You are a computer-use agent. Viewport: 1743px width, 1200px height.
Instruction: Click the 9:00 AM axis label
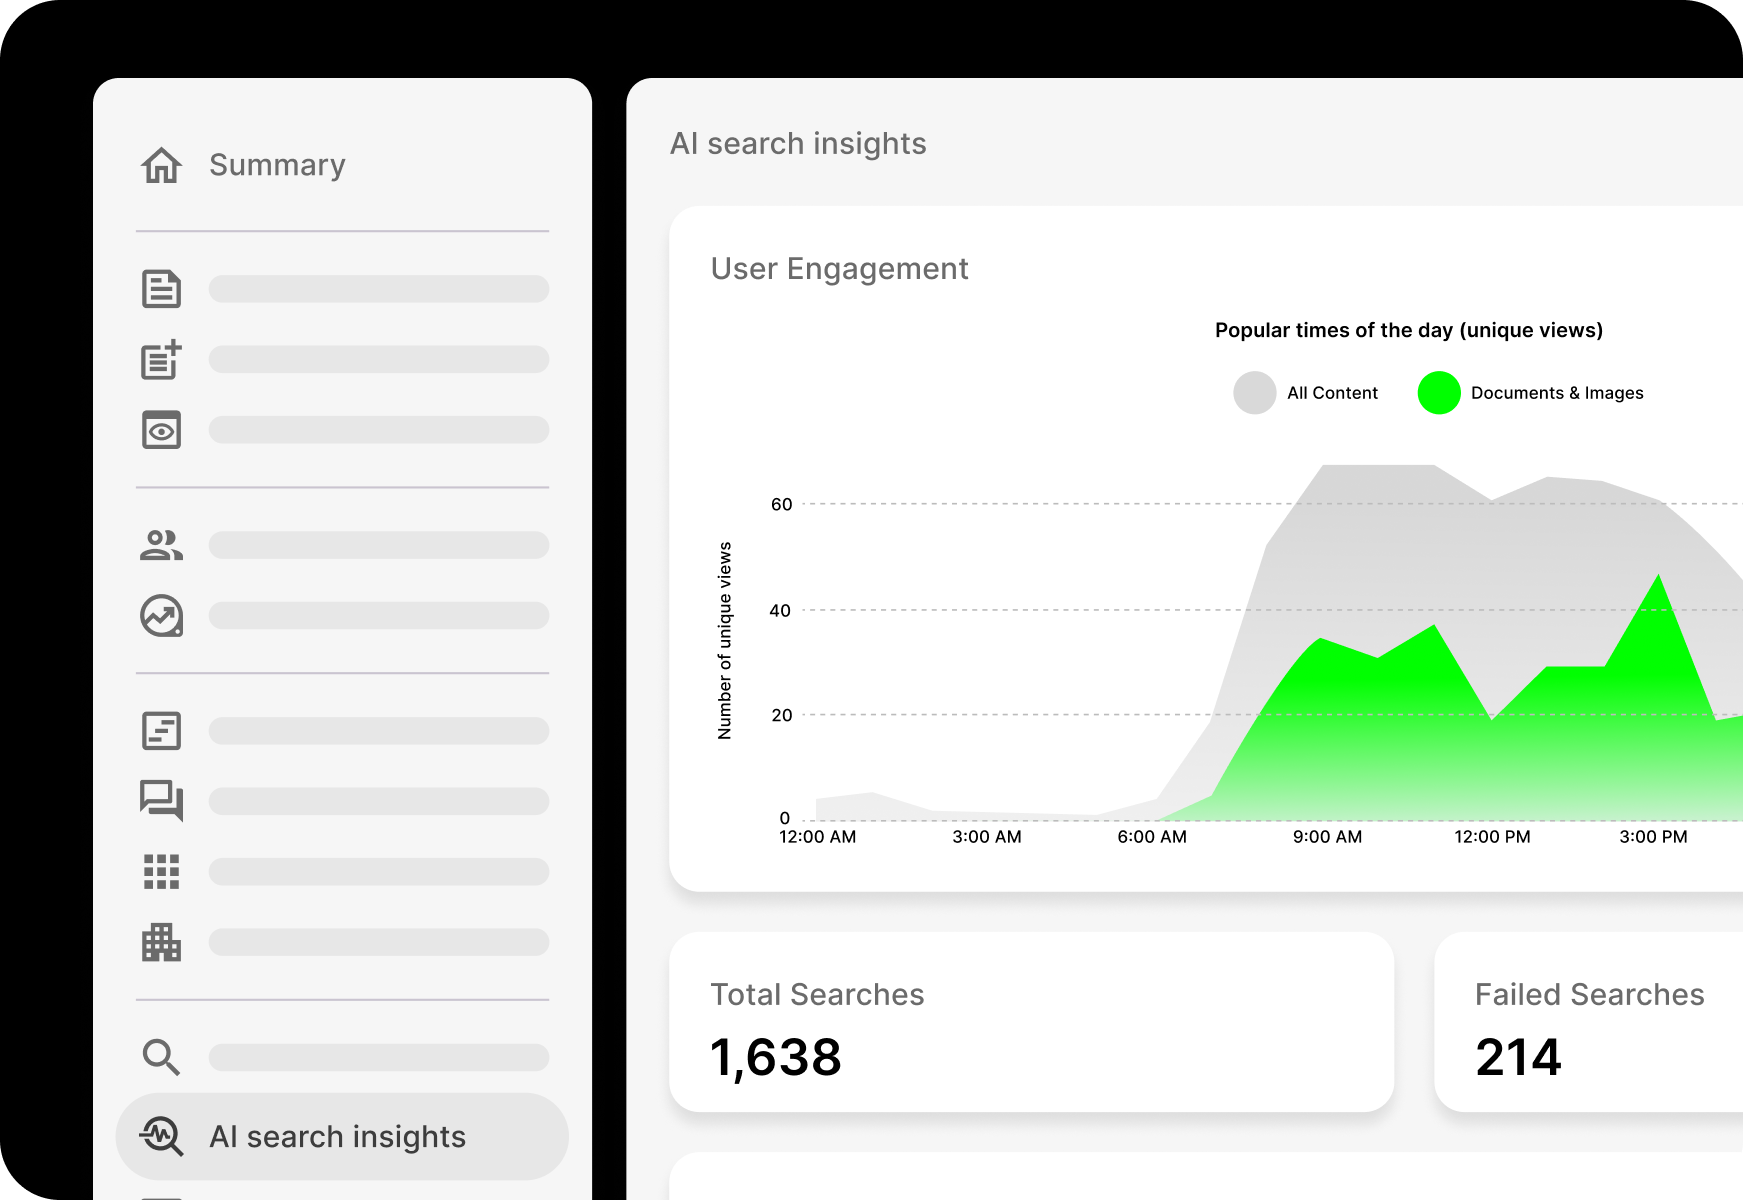point(1327,837)
